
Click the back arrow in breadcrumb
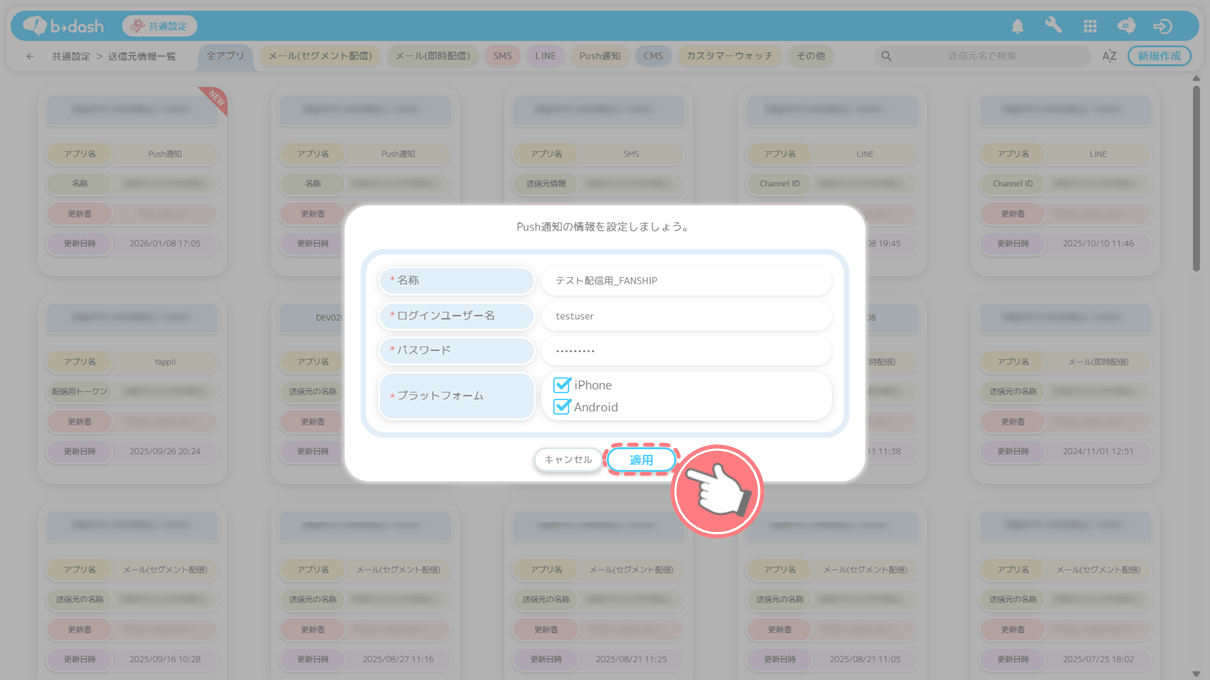30,57
